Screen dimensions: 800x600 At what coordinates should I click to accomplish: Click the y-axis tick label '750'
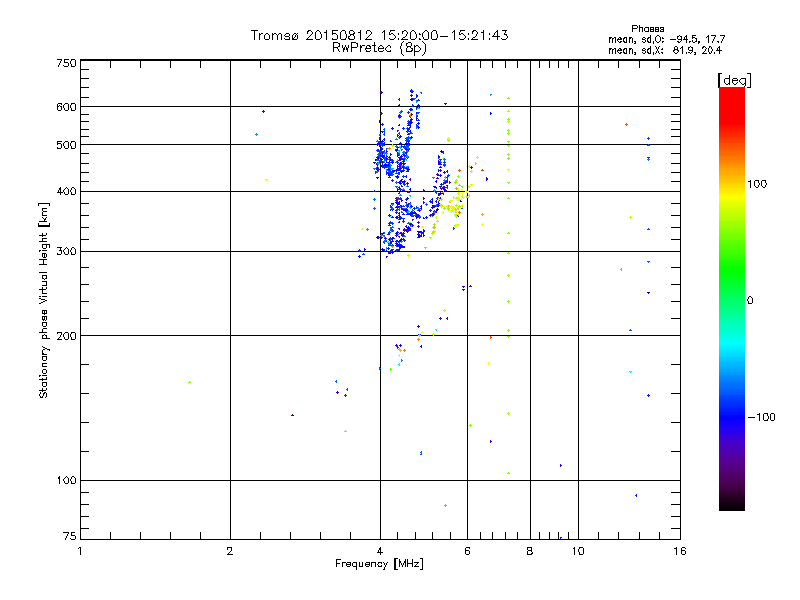[66, 63]
